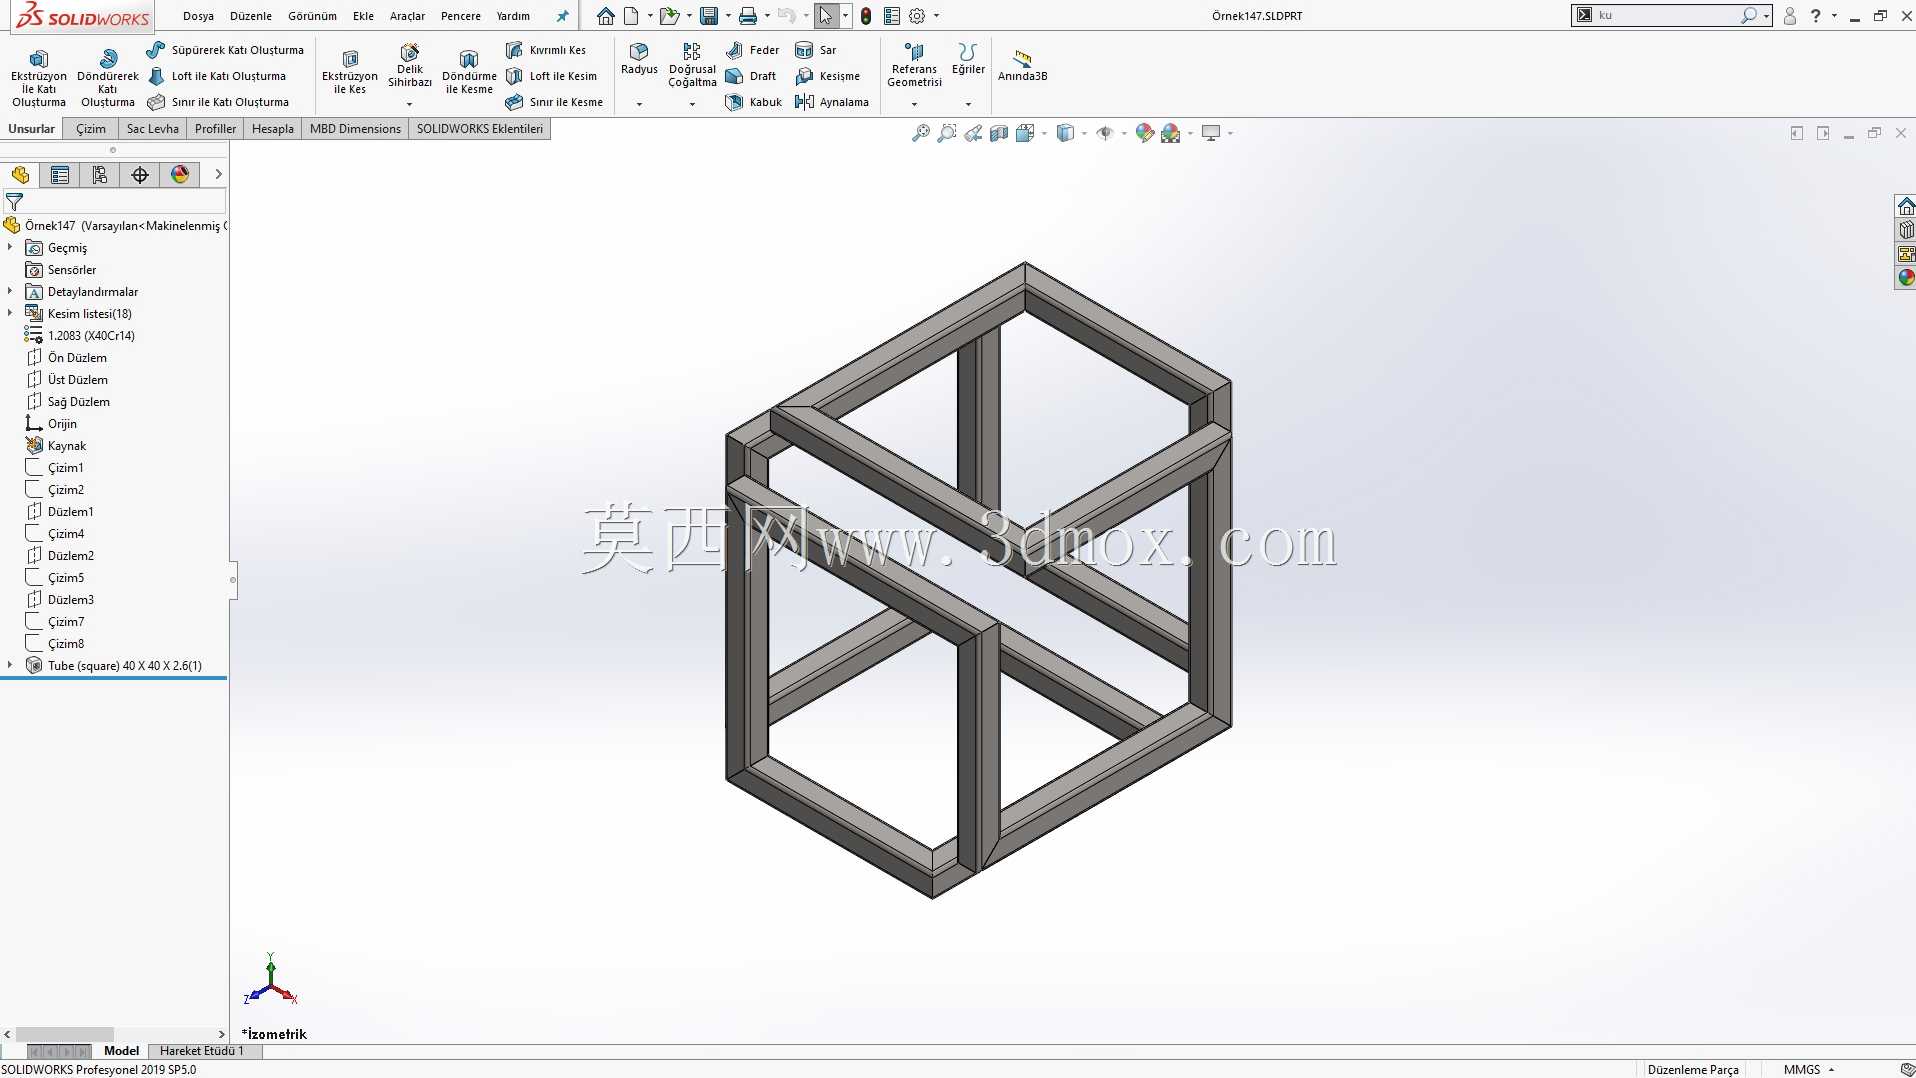The image size is (1916, 1078).
Task: Open the Options gear icon
Action: tap(917, 16)
